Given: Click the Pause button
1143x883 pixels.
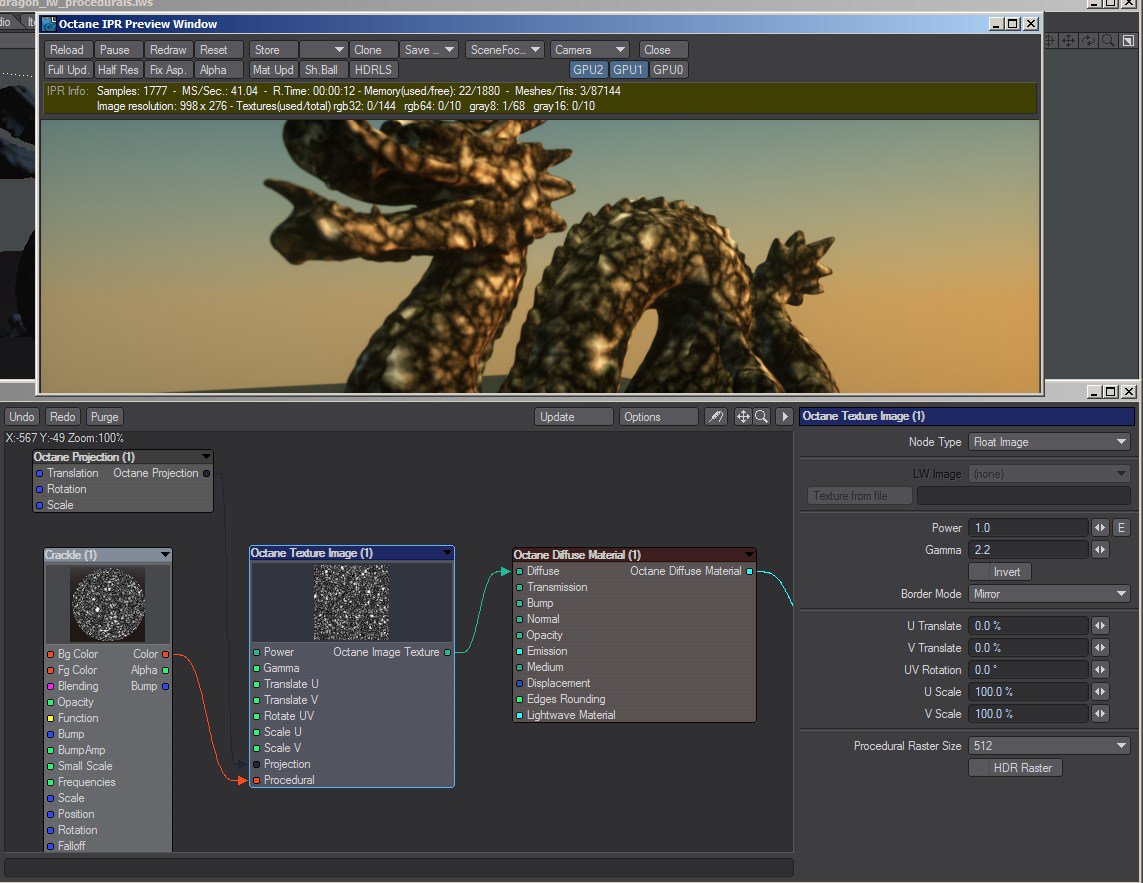Looking at the screenshot, I should tap(117, 50).
